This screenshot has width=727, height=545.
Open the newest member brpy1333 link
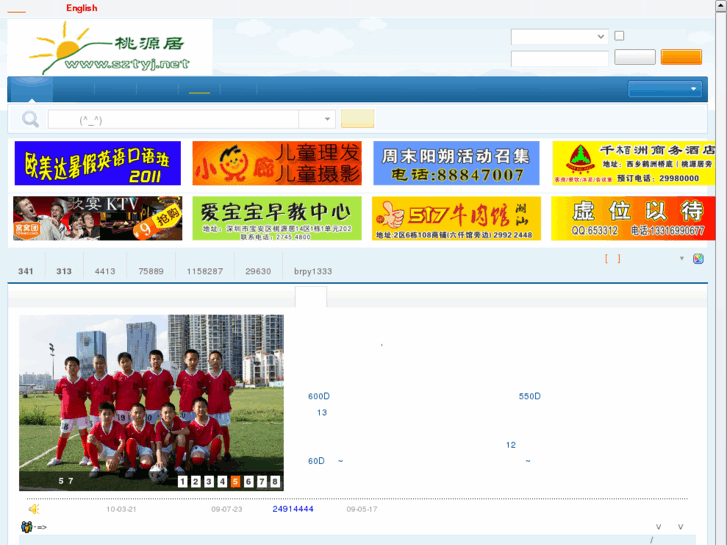(313, 271)
